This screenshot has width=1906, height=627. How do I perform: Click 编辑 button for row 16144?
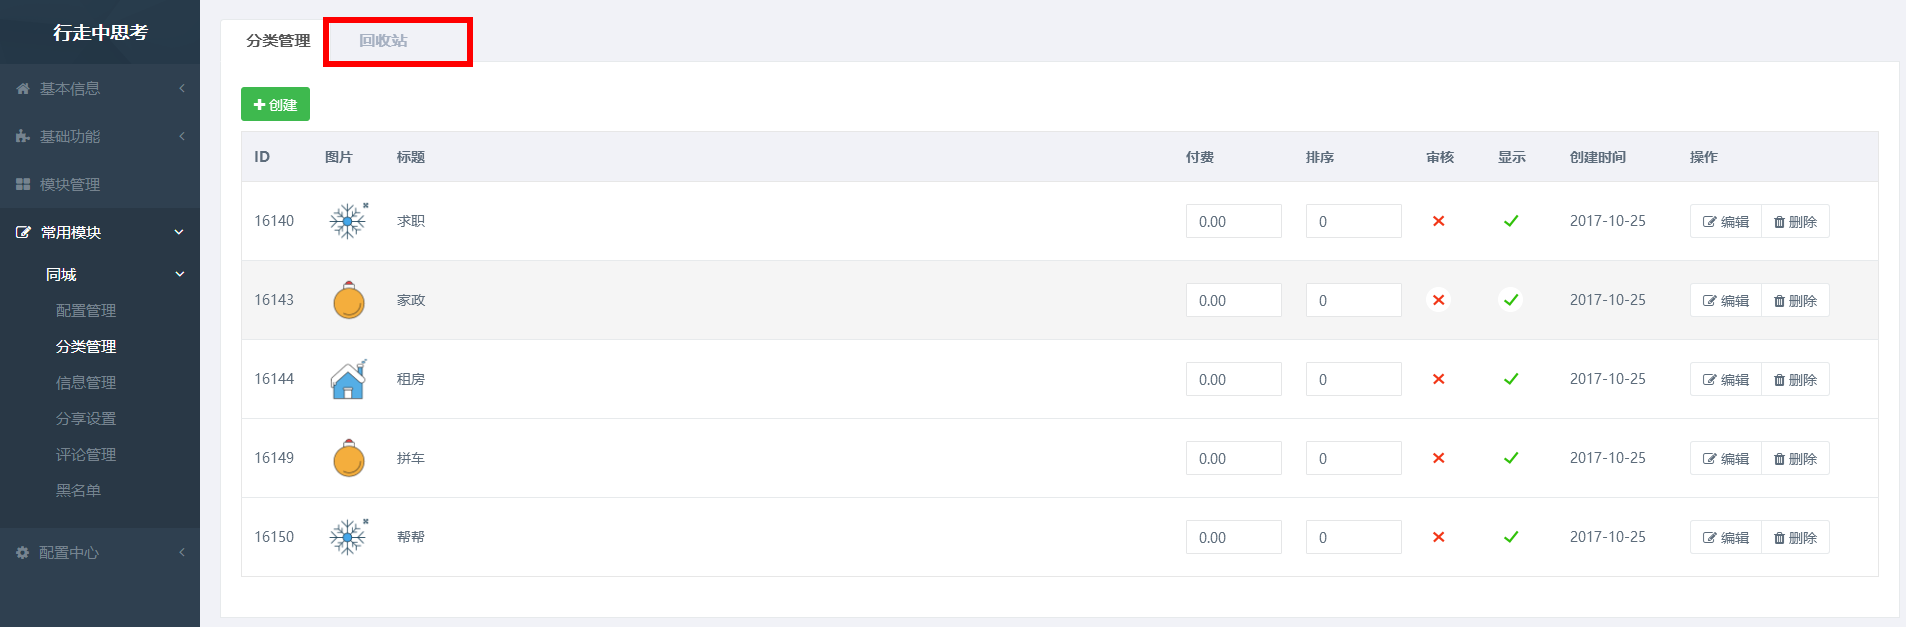click(x=1726, y=379)
